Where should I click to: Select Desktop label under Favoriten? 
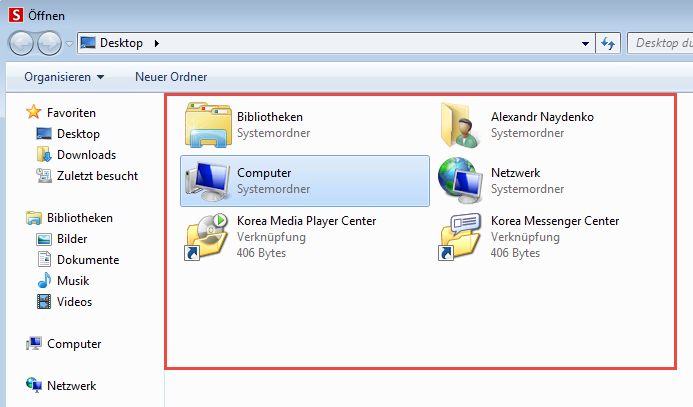pos(78,134)
